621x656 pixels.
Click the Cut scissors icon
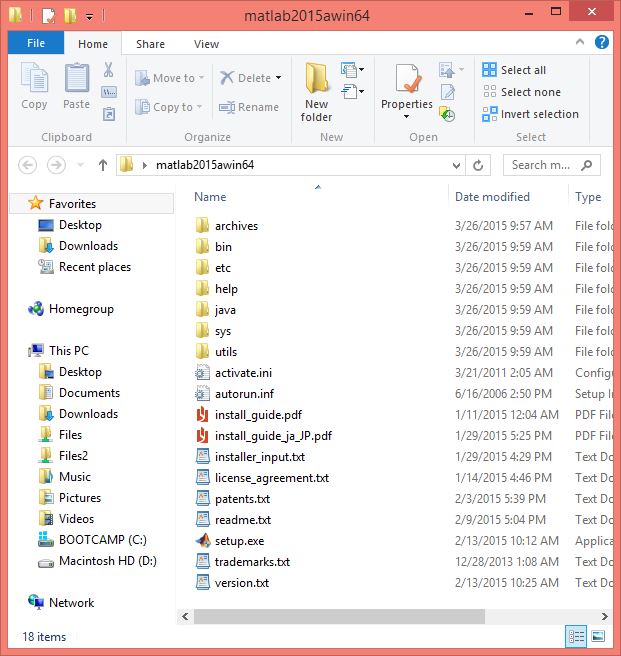point(108,70)
